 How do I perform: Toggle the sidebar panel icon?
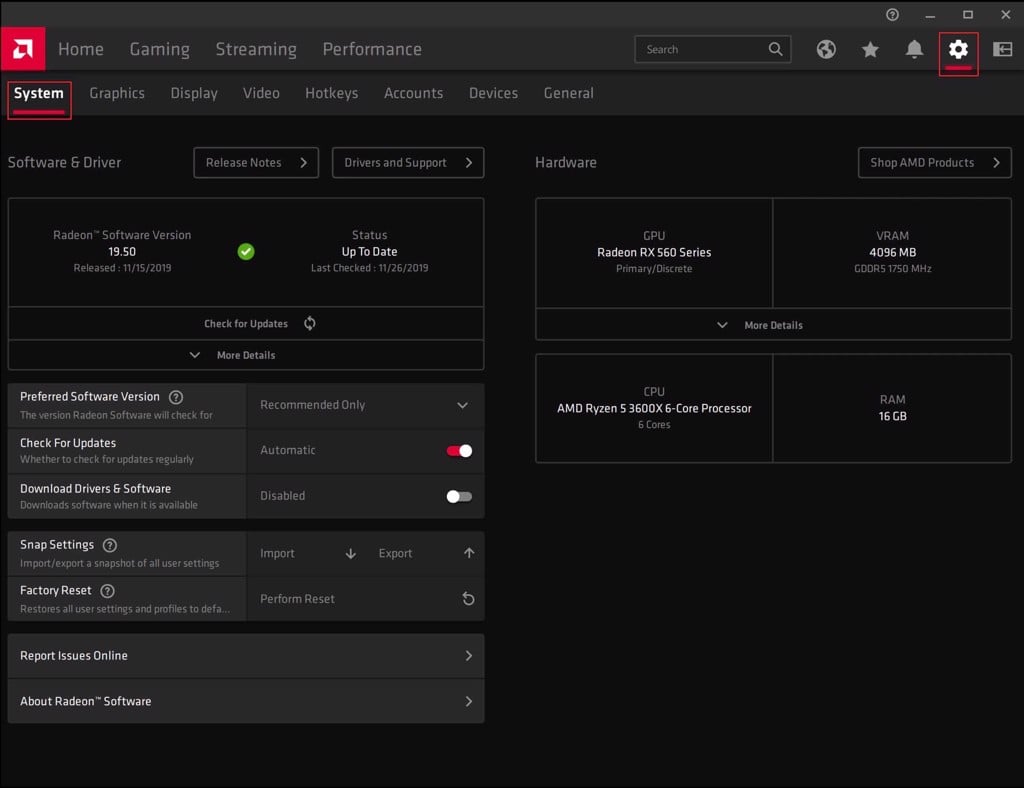tap(1002, 49)
